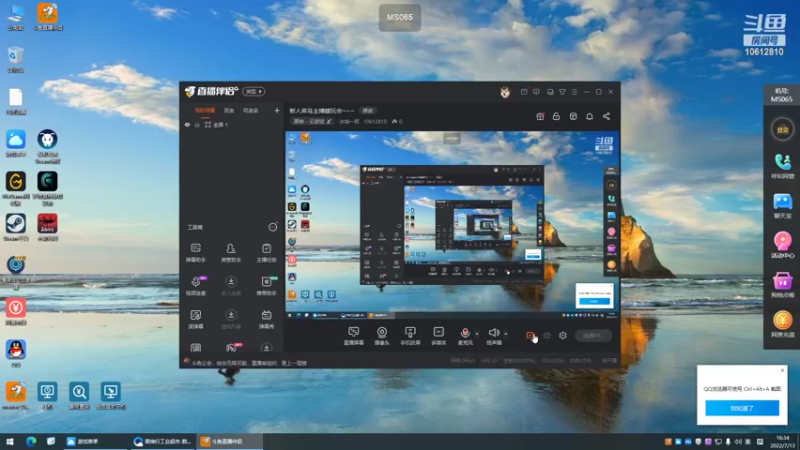Expand the microphone options arrow
The height and width of the screenshot is (450, 800).
477,334
